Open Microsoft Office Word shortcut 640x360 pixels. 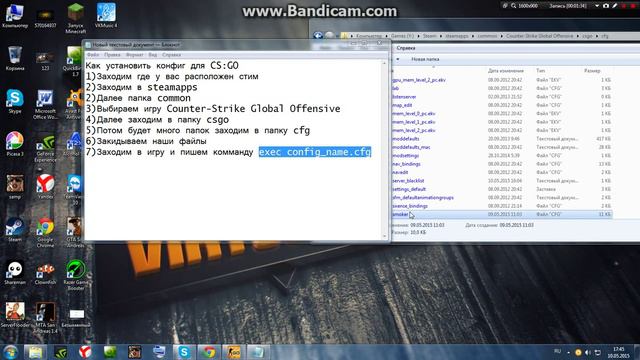point(45,104)
